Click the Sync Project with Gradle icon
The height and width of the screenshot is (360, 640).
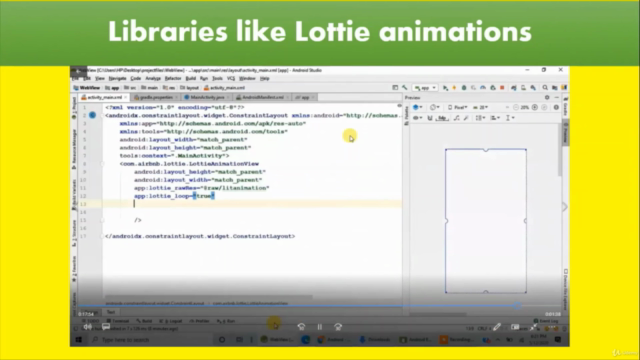point(514,88)
